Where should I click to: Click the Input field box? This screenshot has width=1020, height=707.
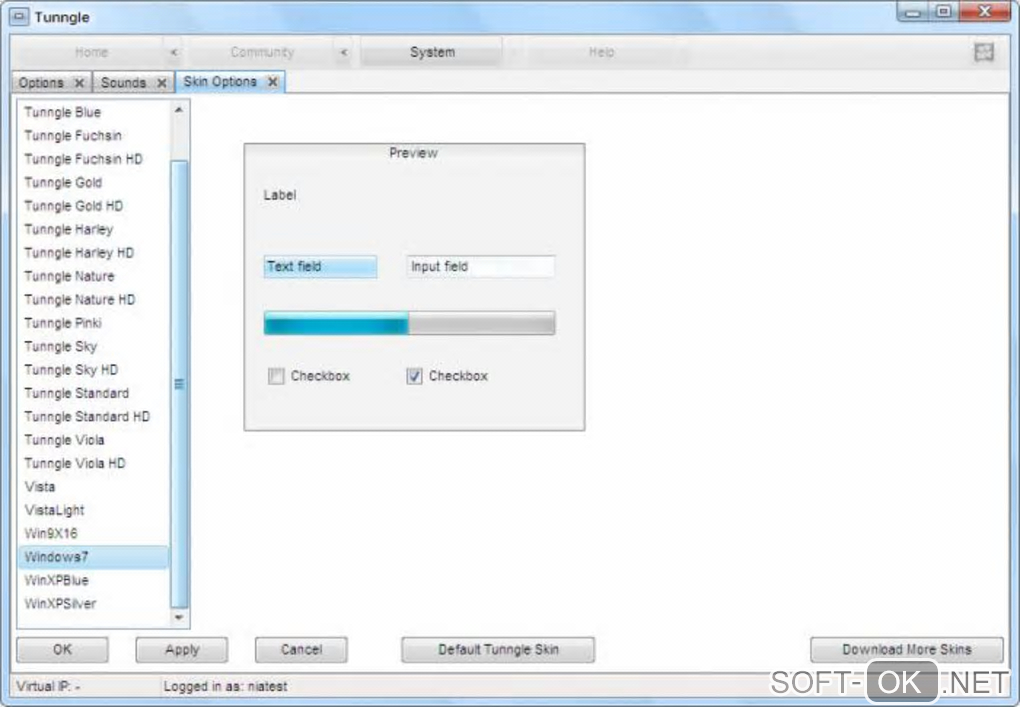click(480, 267)
